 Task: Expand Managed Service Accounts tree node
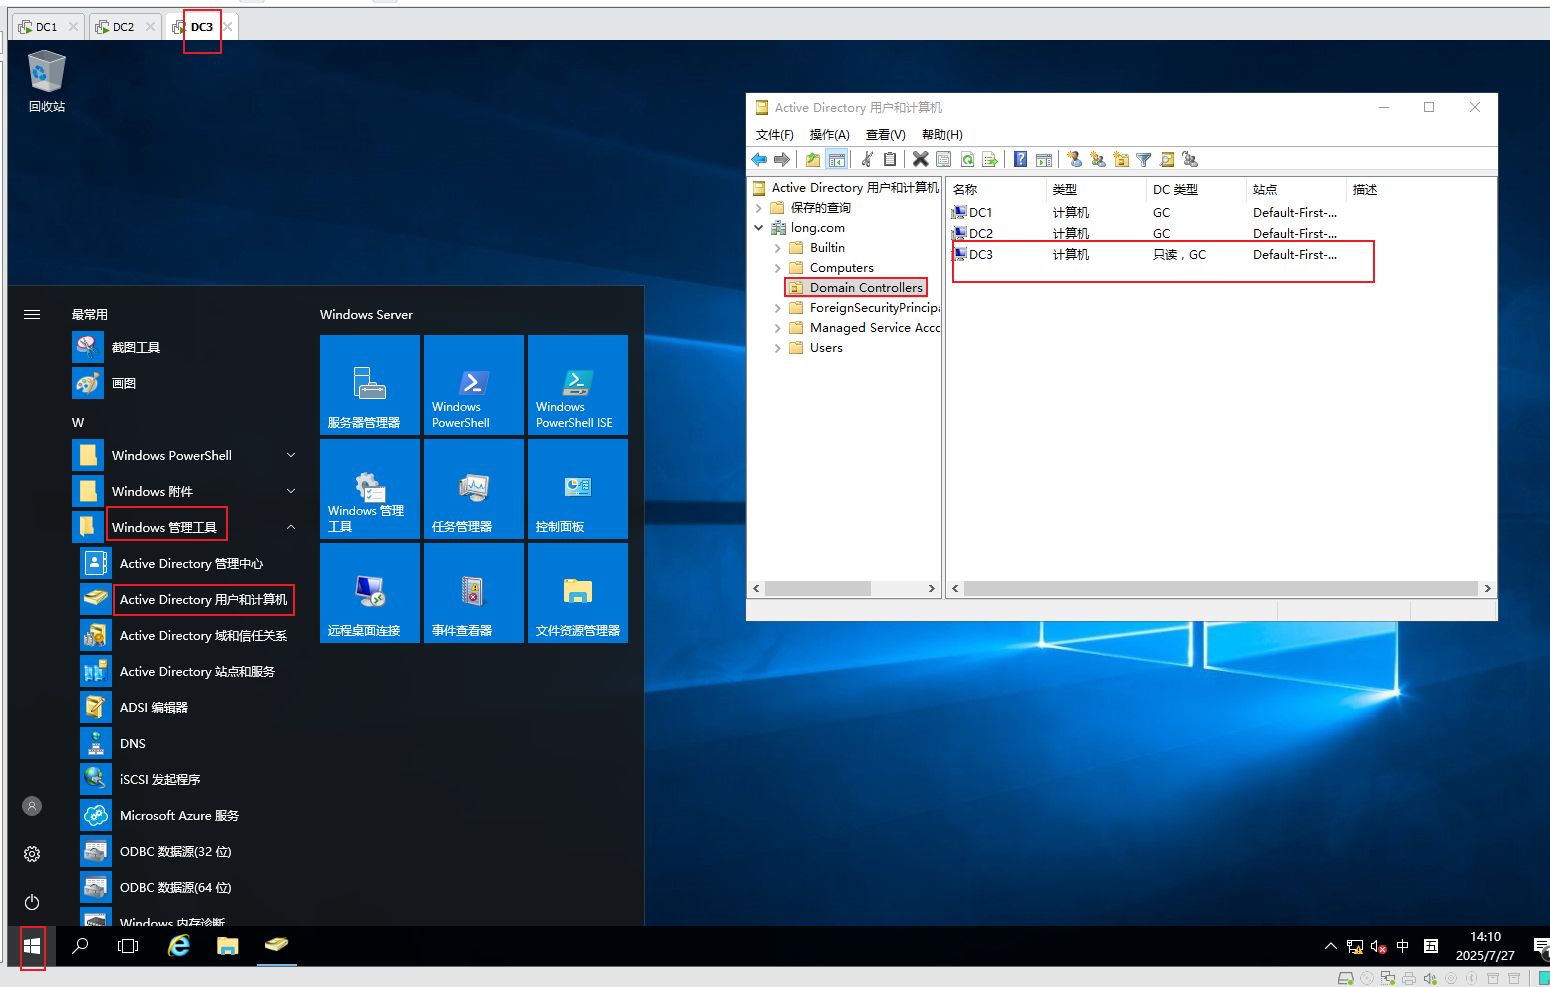(x=778, y=328)
